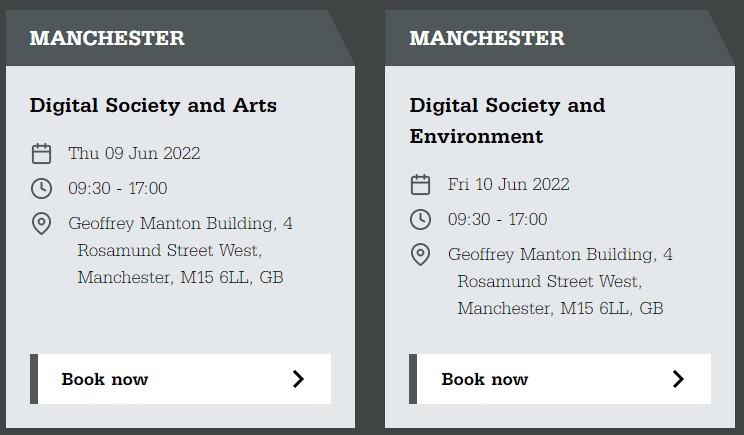Open the Digital Society and Environment title
744x435 pixels.
pyautogui.click(x=507, y=120)
